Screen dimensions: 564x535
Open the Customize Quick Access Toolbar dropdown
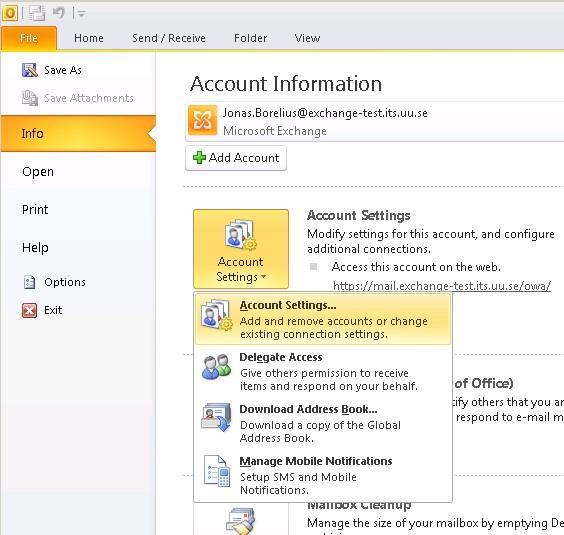[x=81, y=14]
